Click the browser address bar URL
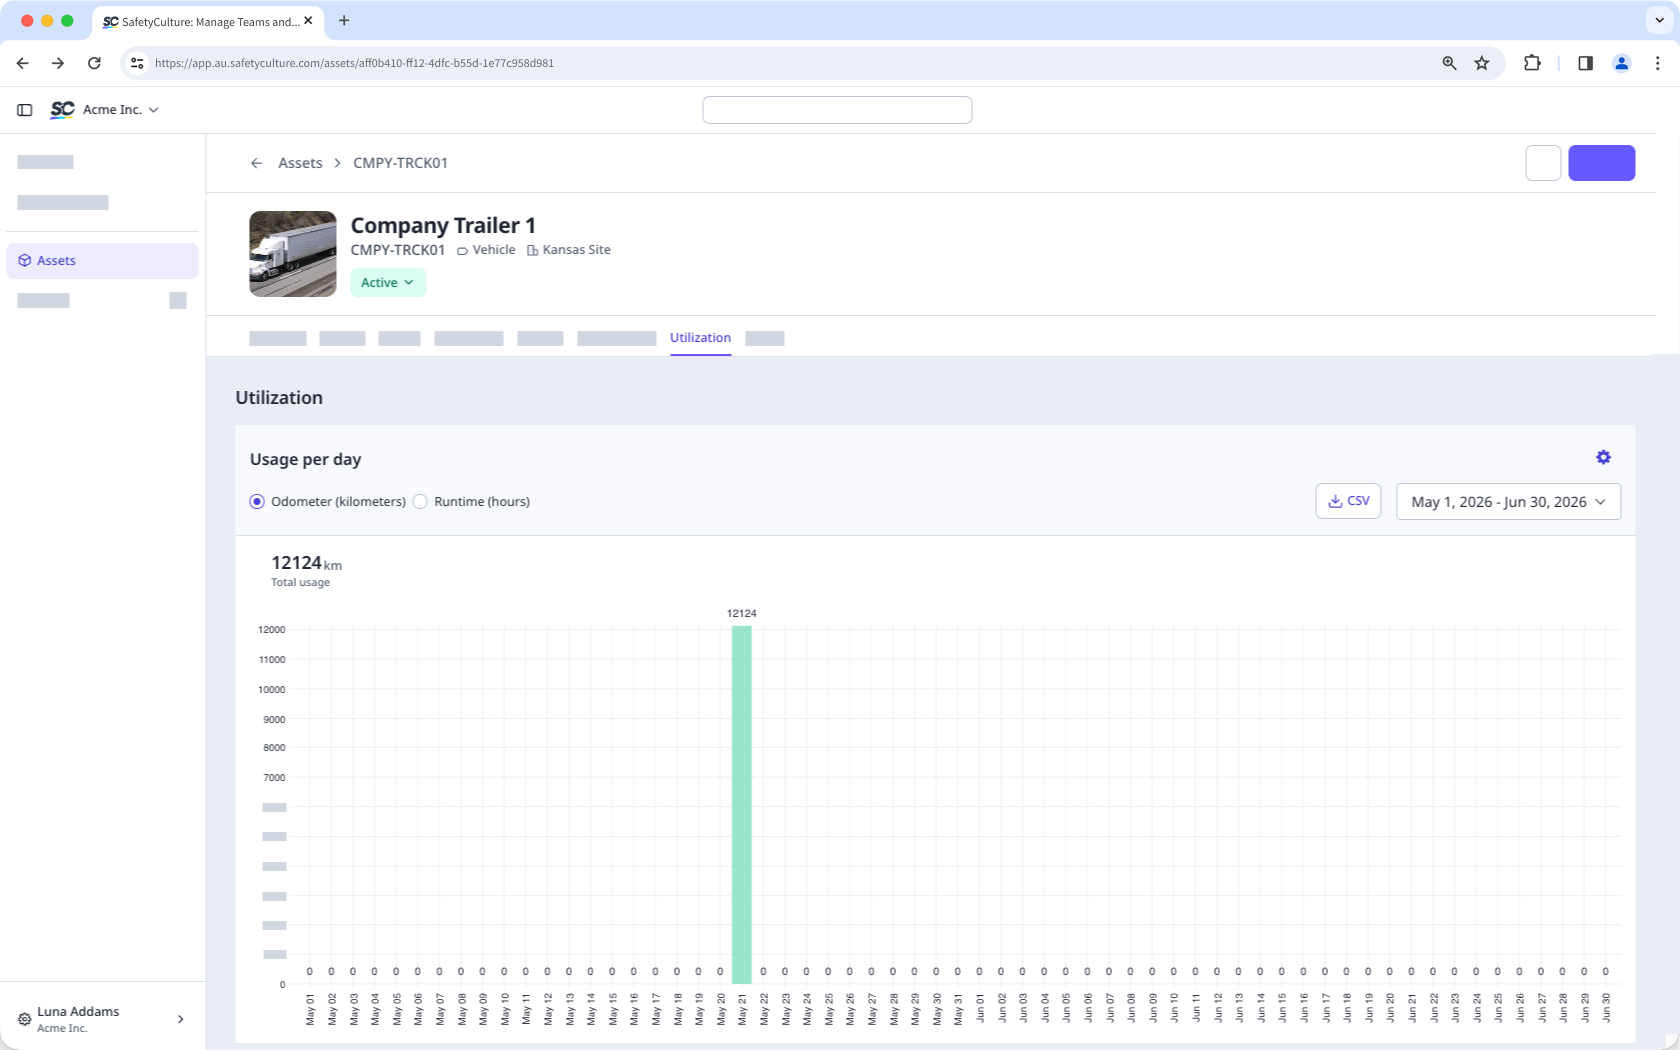This screenshot has width=1680, height=1050. tap(354, 63)
